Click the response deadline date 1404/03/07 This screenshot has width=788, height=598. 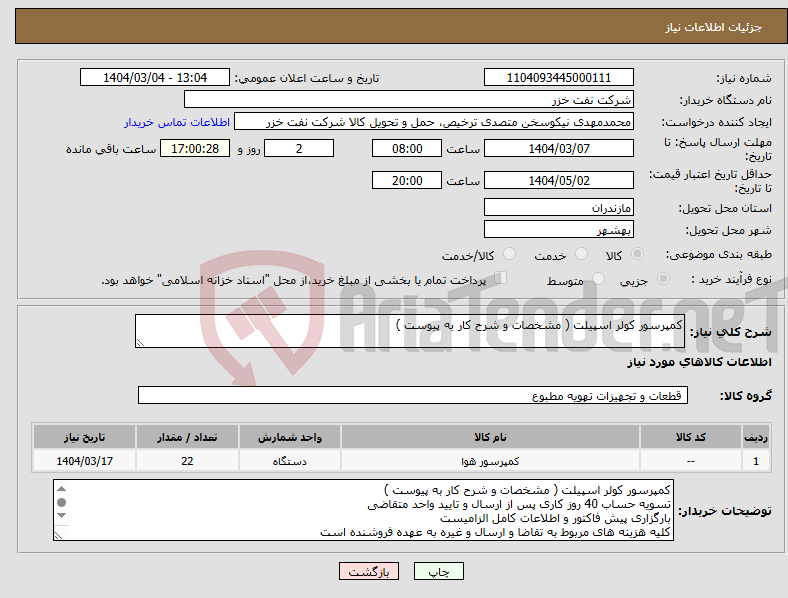pos(558,149)
